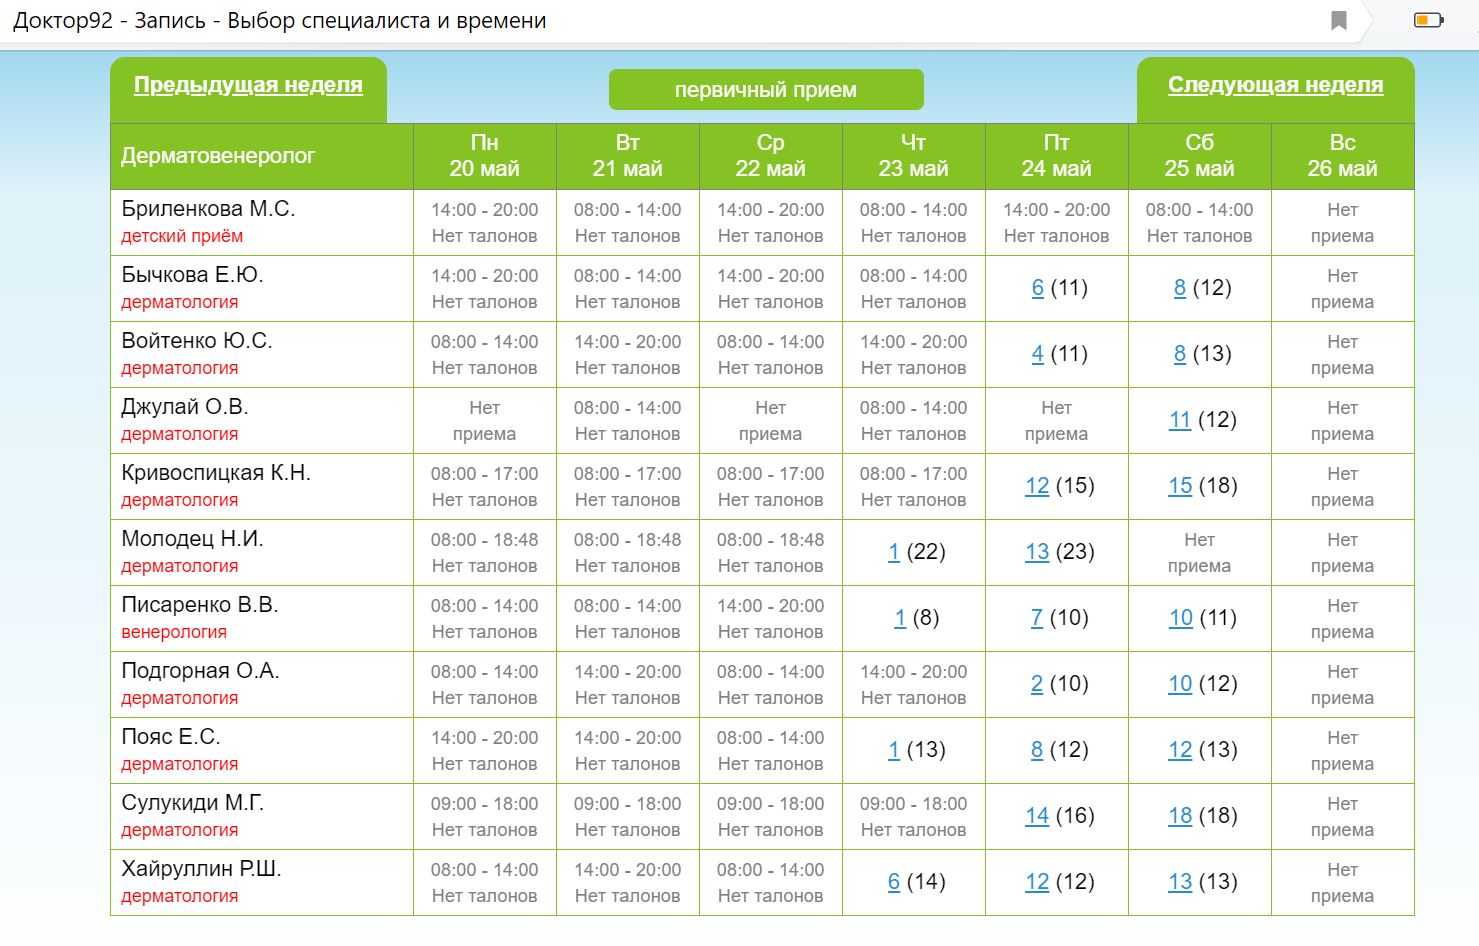The height and width of the screenshot is (946, 1479).
Task: Open Подгорная О.А. Friday slots link 2
Action: (1037, 684)
